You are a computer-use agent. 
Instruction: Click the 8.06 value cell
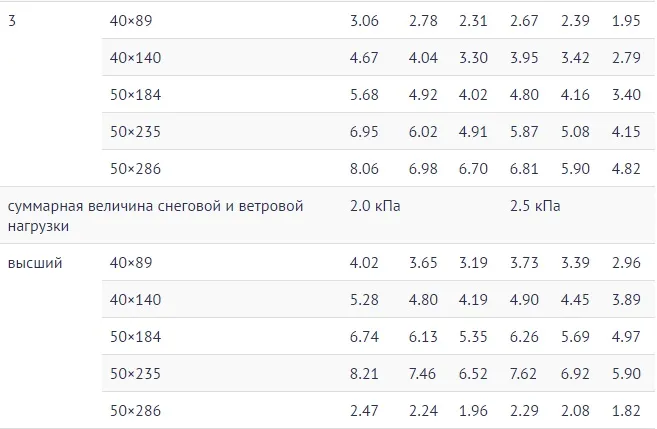click(x=365, y=169)
